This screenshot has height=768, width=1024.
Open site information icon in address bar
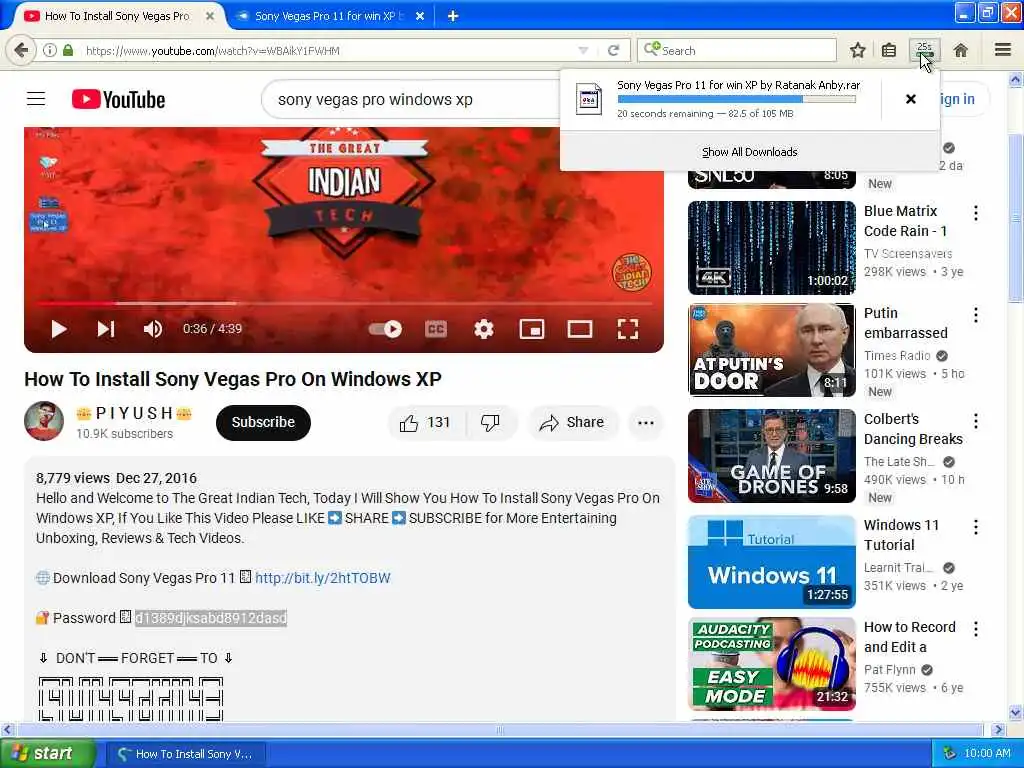tap(50, 50)
